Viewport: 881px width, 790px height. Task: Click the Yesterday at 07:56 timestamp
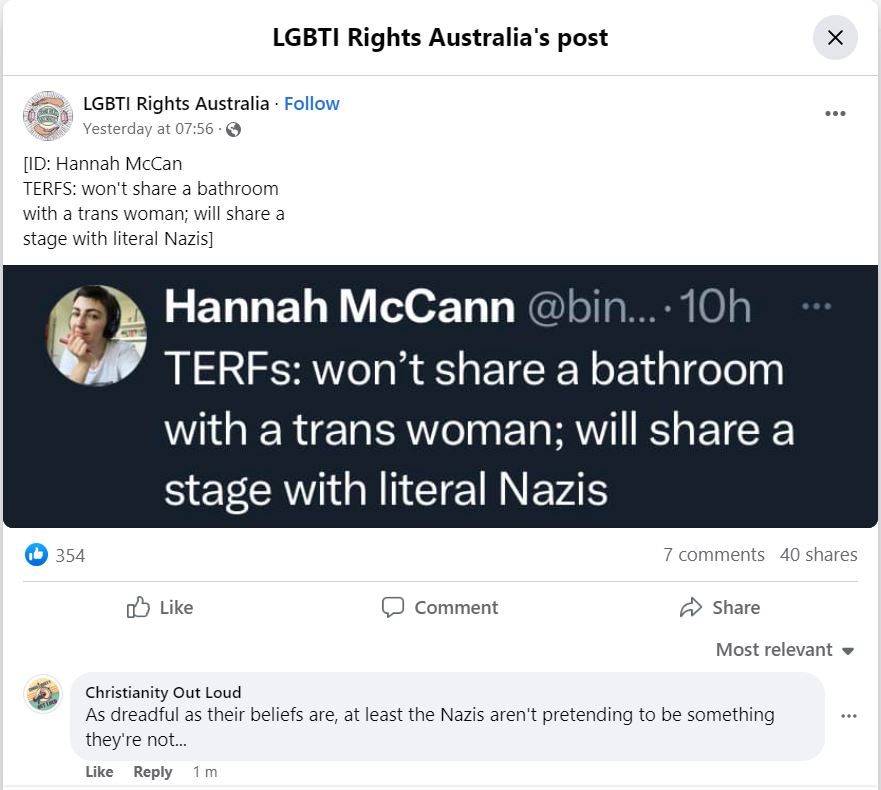(x=148, y=129)
